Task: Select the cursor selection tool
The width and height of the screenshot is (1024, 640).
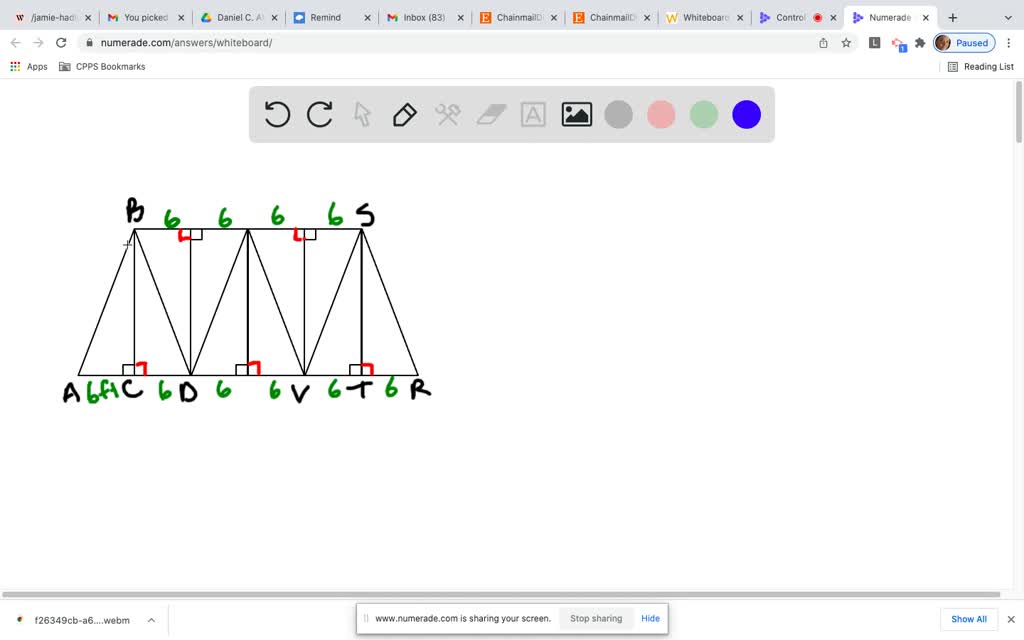Action: click(362, 114)
